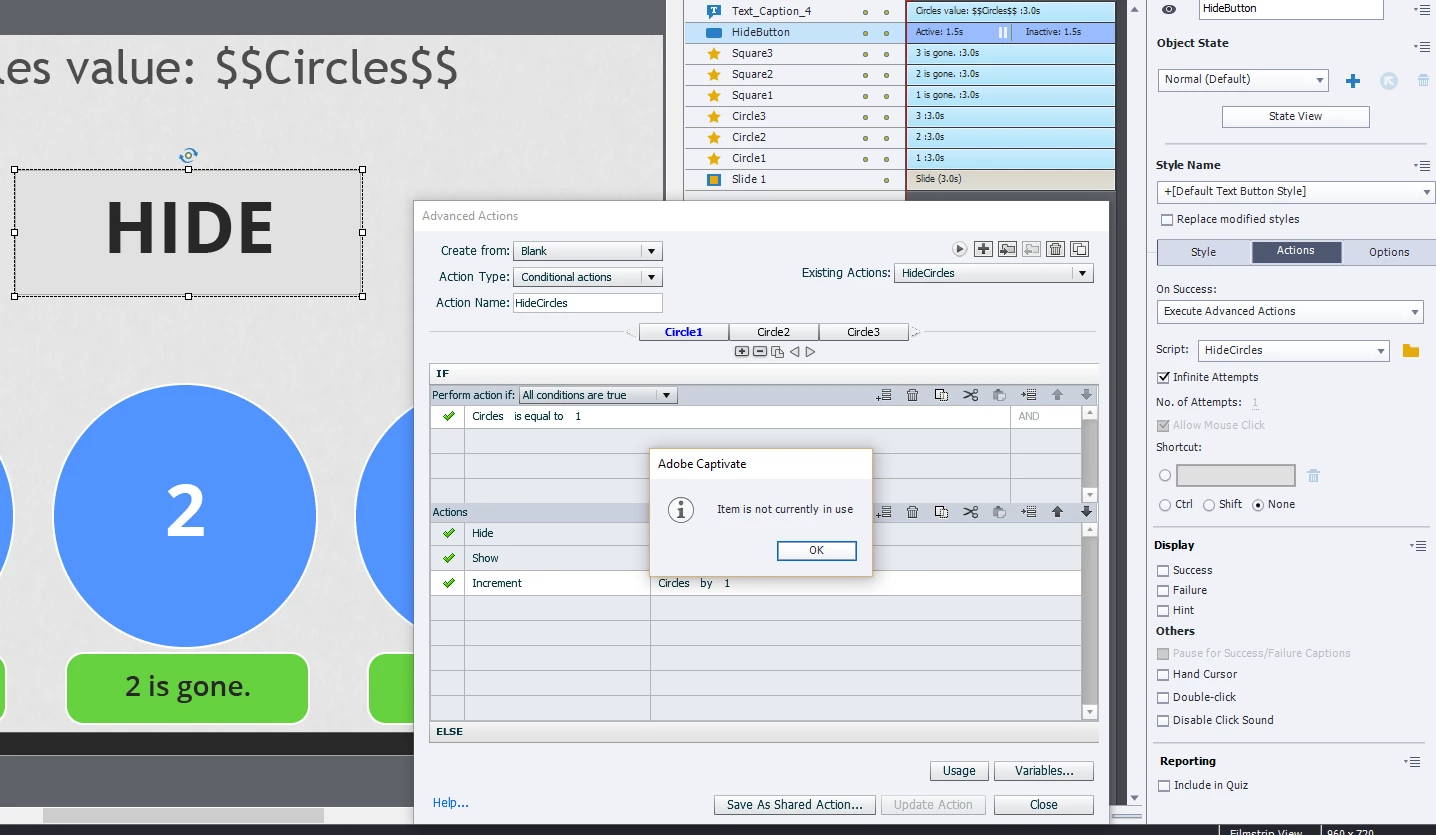
Task: Check Include in Quiz checkbox
Action: pos(1163,786)
